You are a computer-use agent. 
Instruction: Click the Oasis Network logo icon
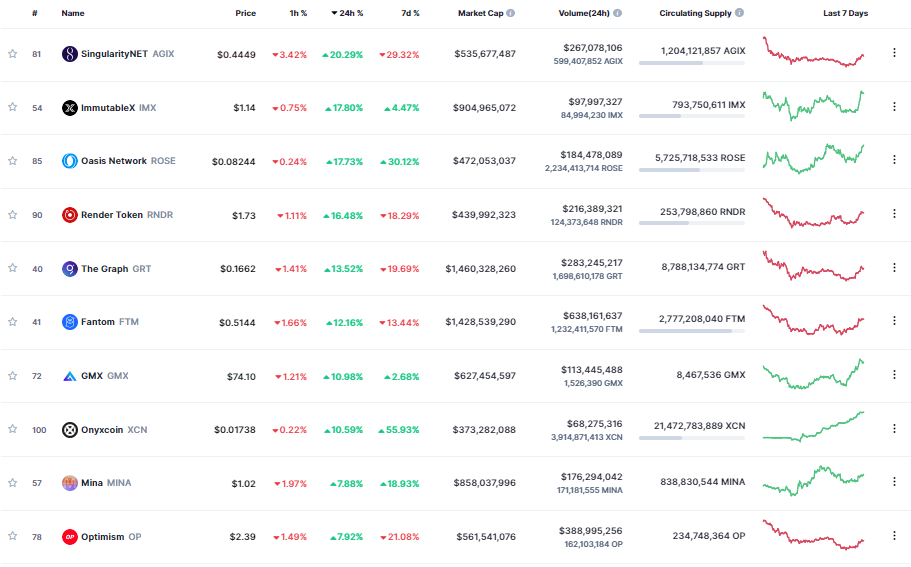[70, 161]
